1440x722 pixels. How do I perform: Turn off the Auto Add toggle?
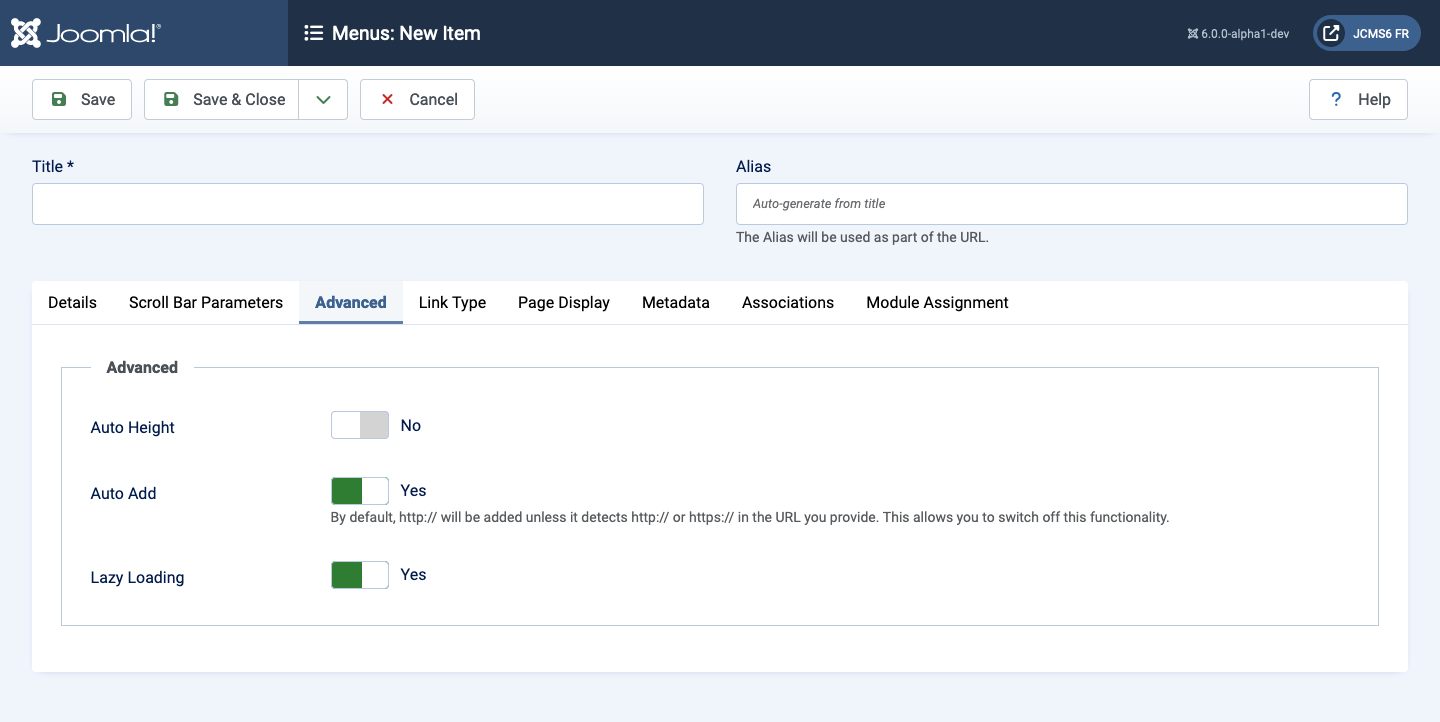pyautogui.click(x=360, y=490)
